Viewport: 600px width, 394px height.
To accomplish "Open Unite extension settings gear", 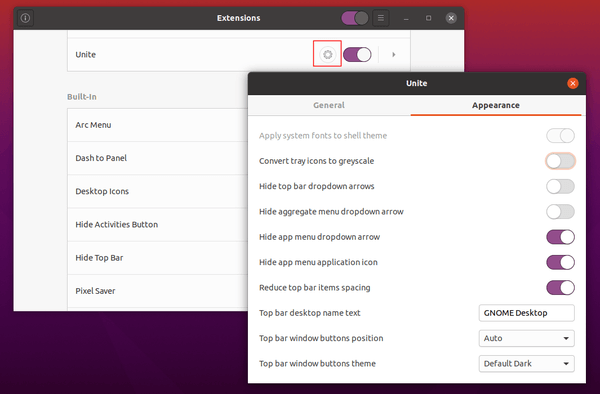I will (327, 54).
